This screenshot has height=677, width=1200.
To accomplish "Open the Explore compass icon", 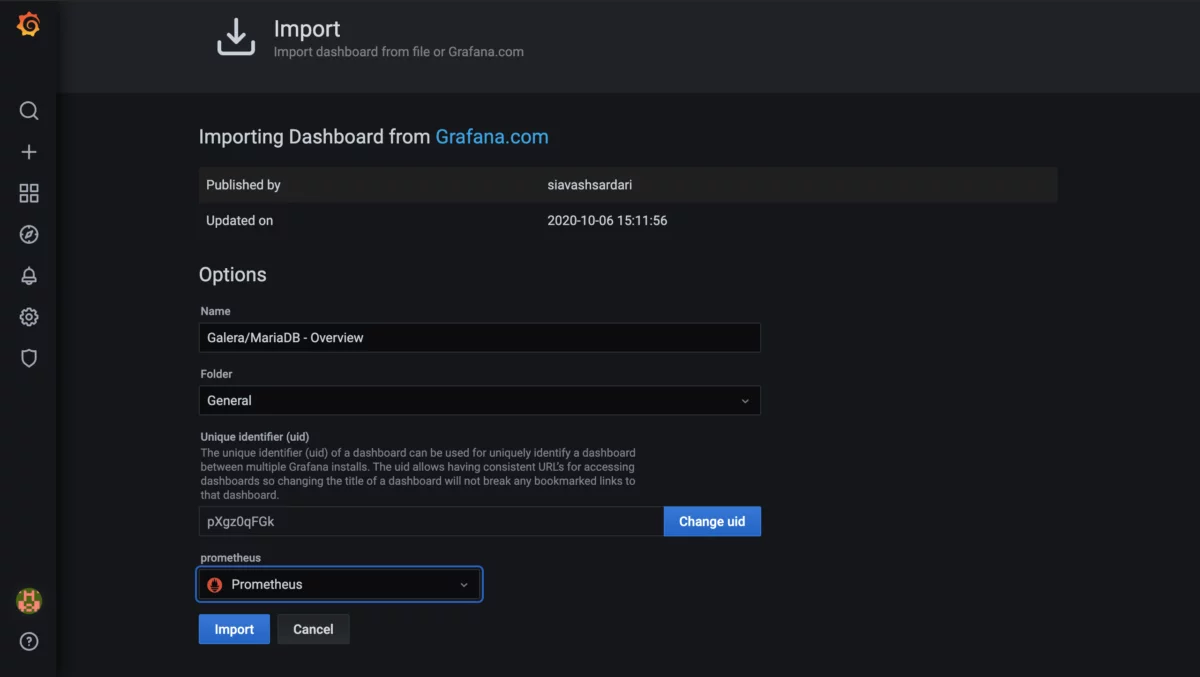I will (29, 234).
